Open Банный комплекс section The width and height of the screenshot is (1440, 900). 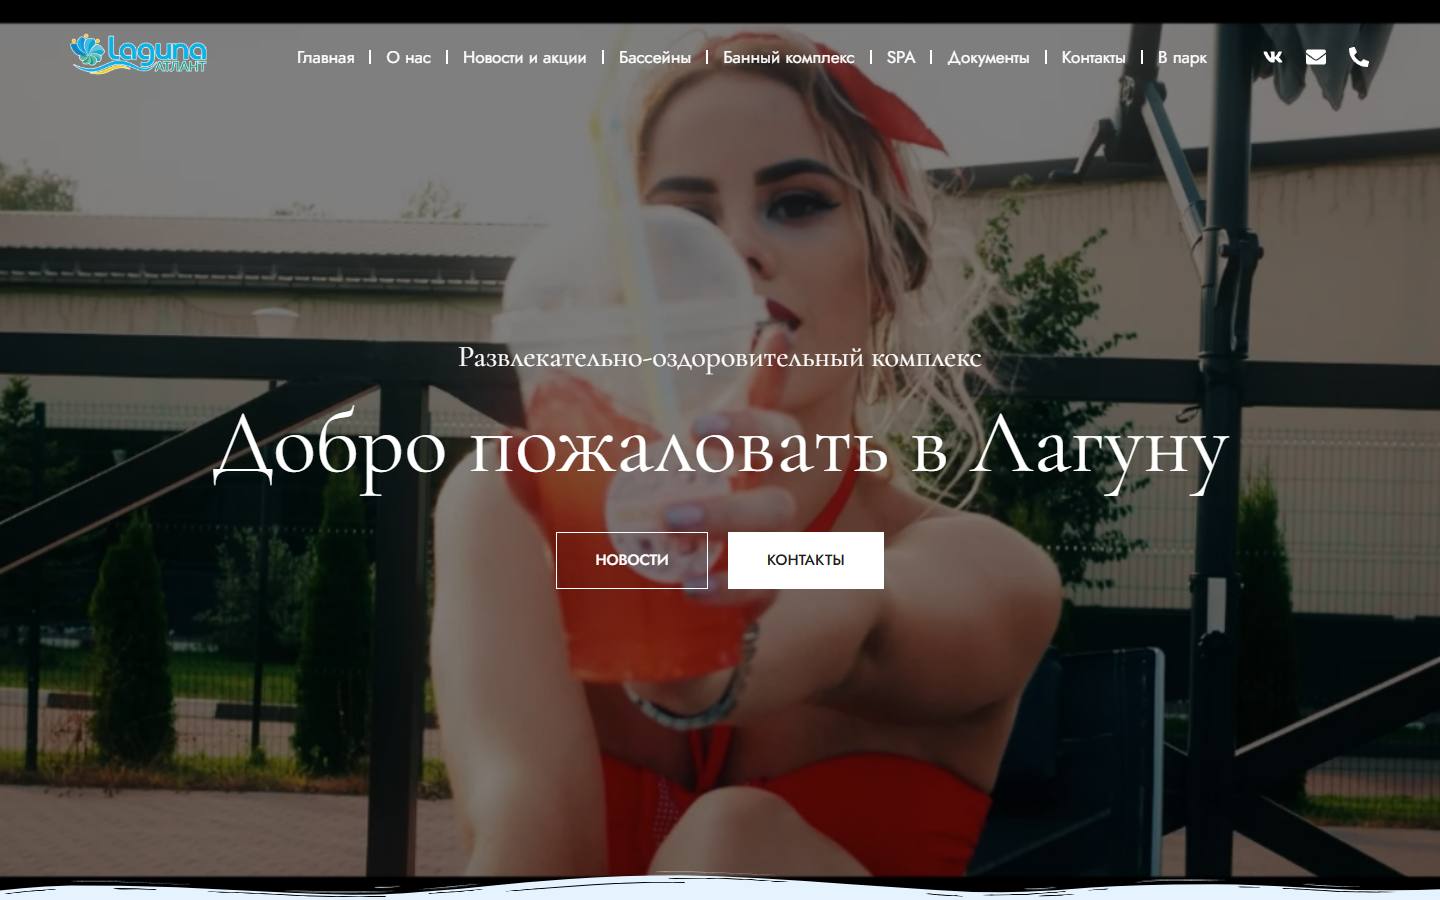[x=788, y=58]
